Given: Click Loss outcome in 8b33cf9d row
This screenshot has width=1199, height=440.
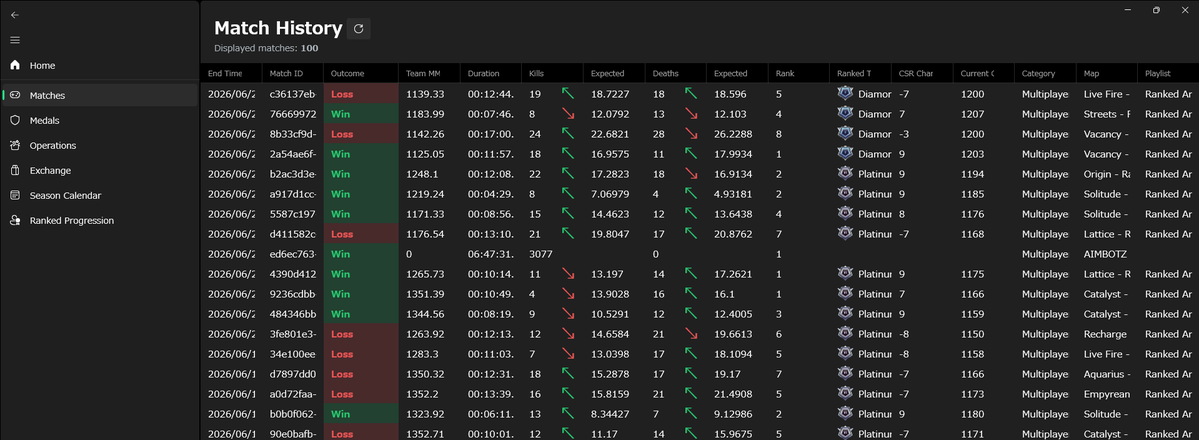Looking at the screenshot, I should 361,134.
